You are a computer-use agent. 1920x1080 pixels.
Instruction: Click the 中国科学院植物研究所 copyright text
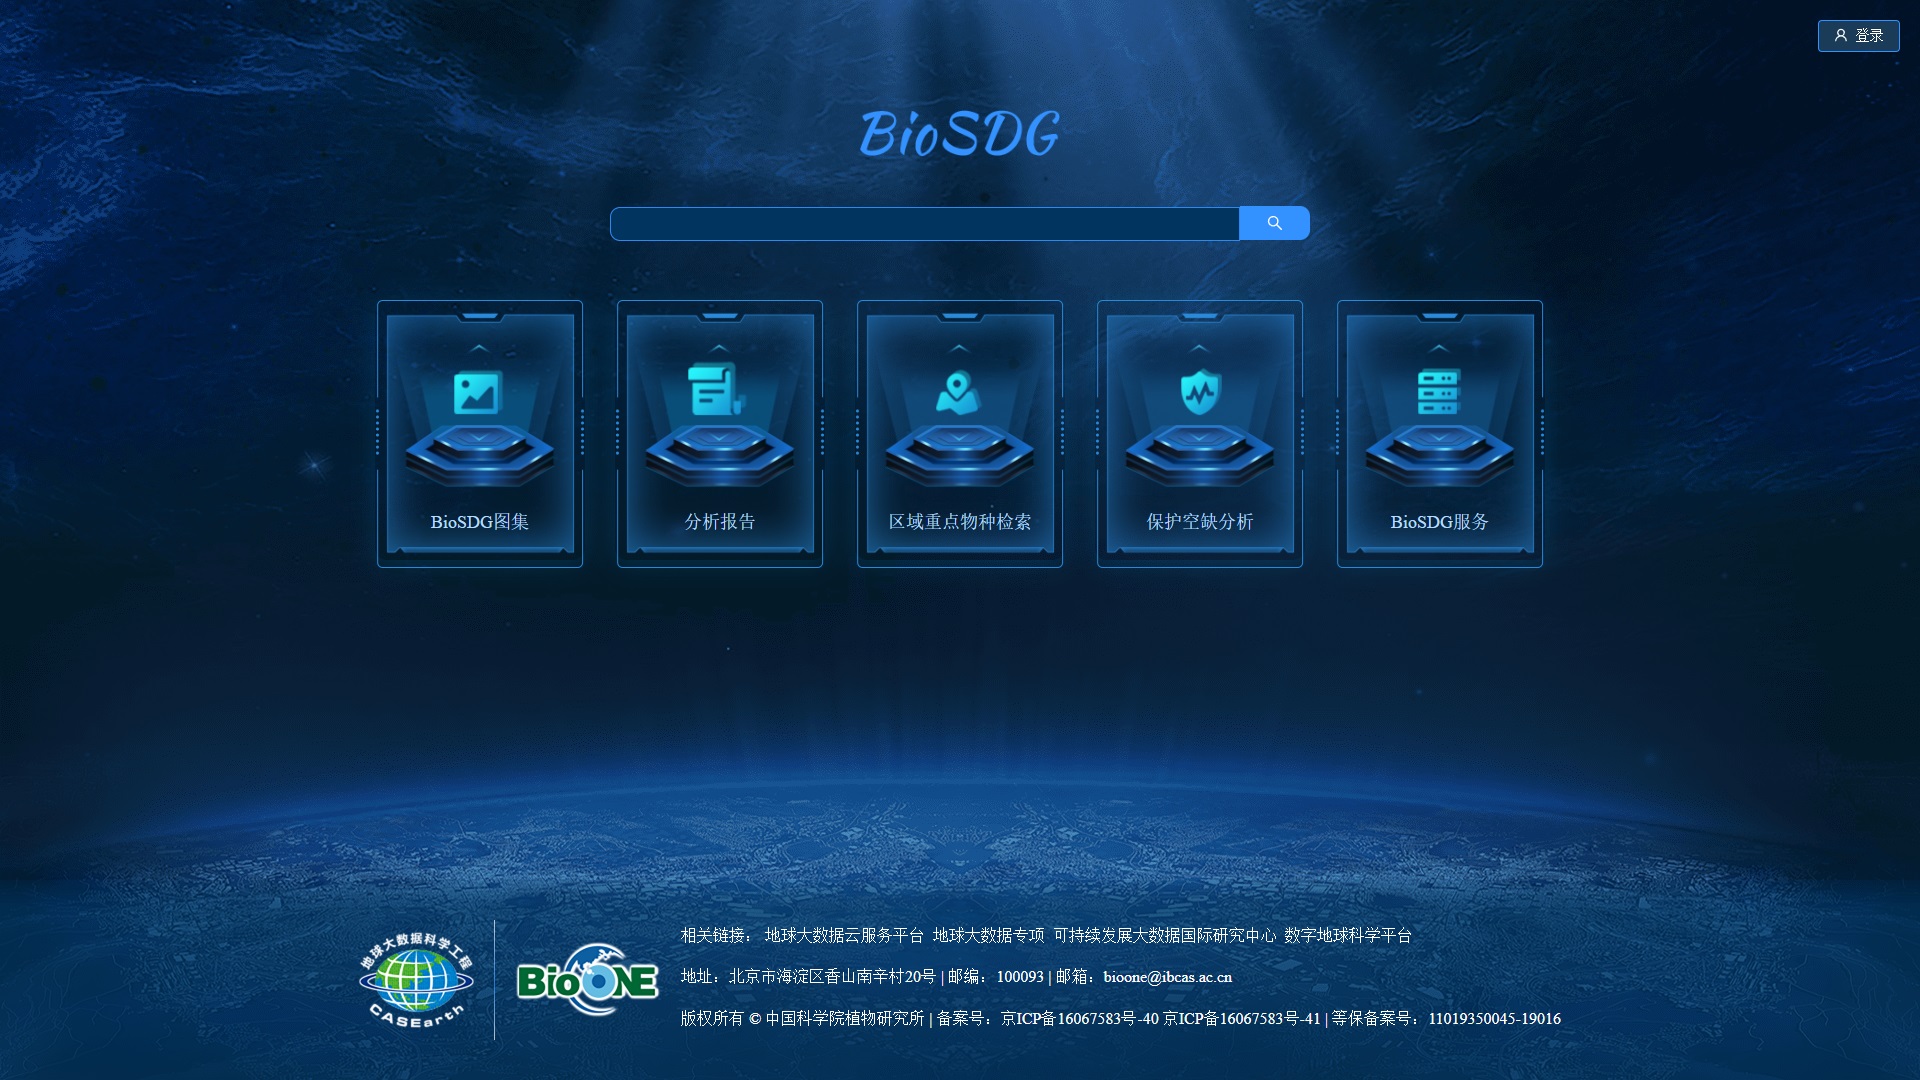(845, 1019)
